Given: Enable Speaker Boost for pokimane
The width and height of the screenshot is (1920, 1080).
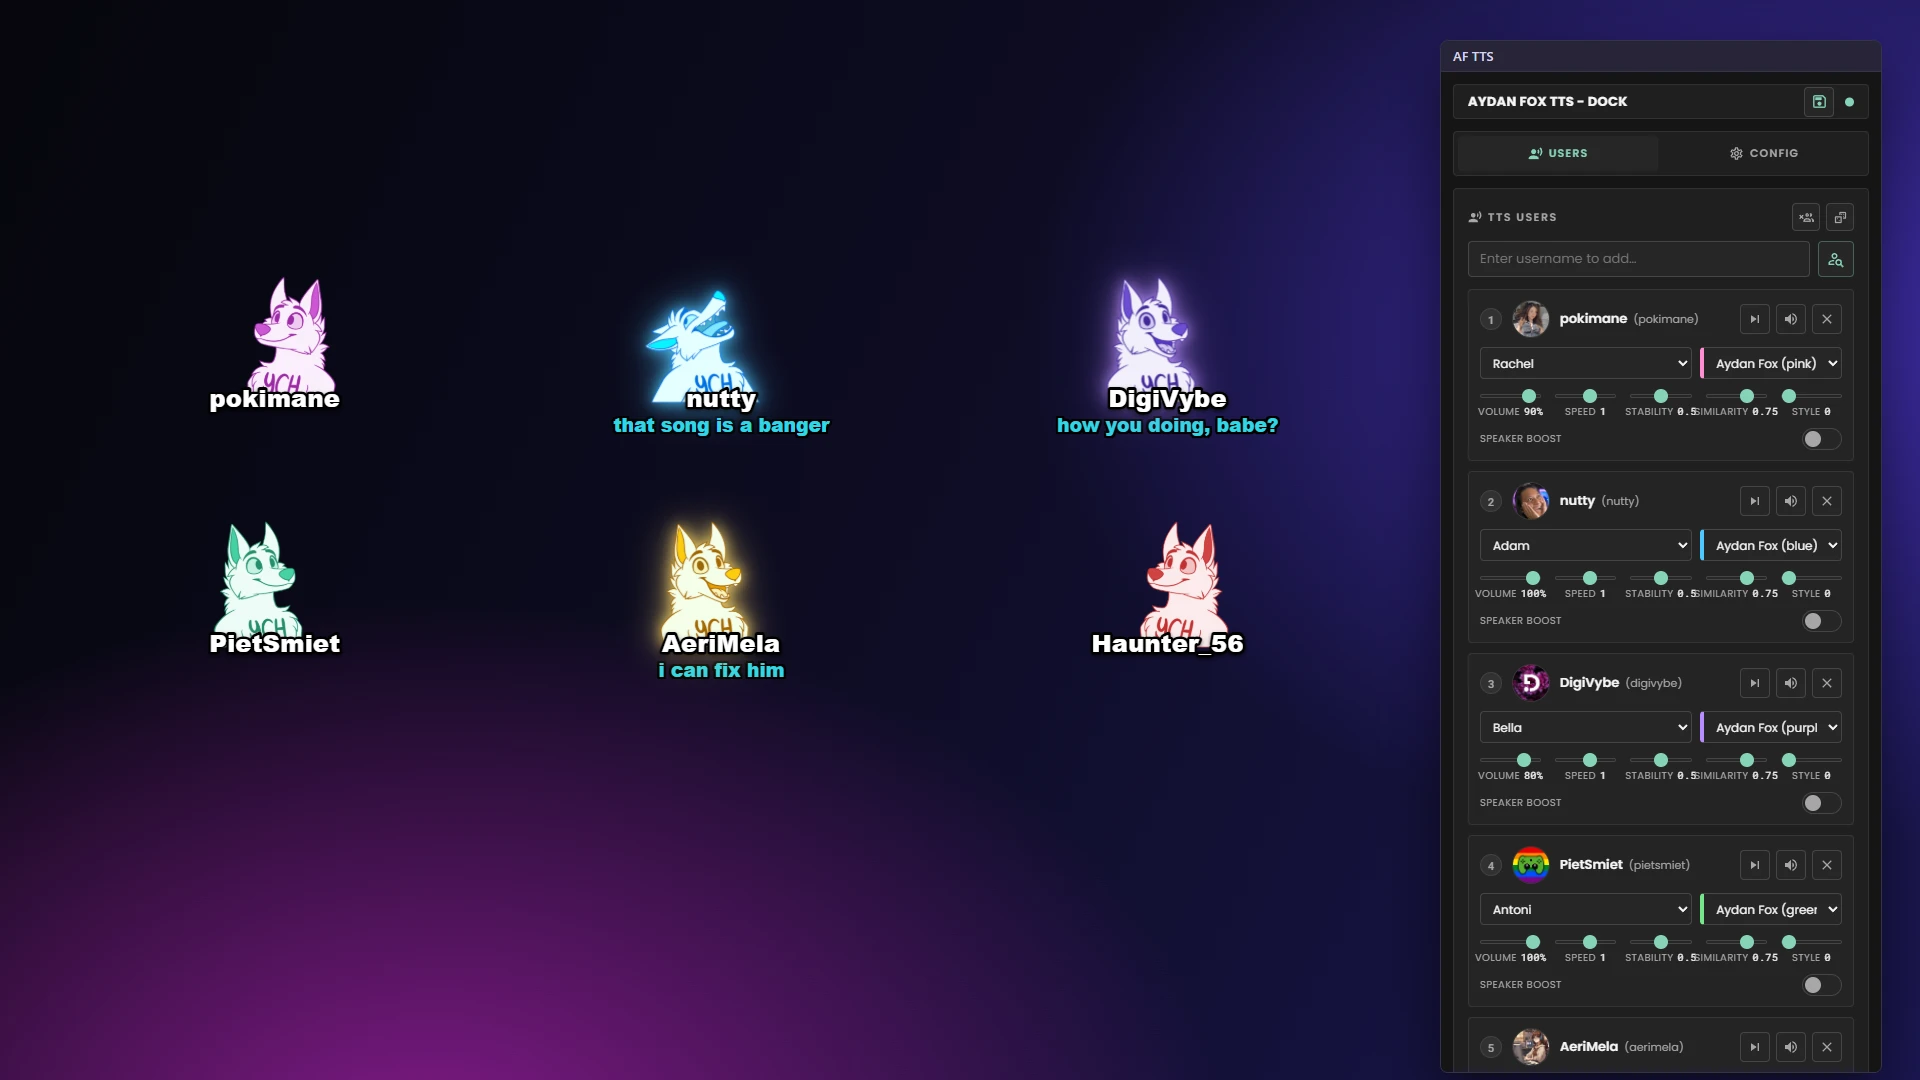Looking at the screenshot, I should (x=1821, y=439).
